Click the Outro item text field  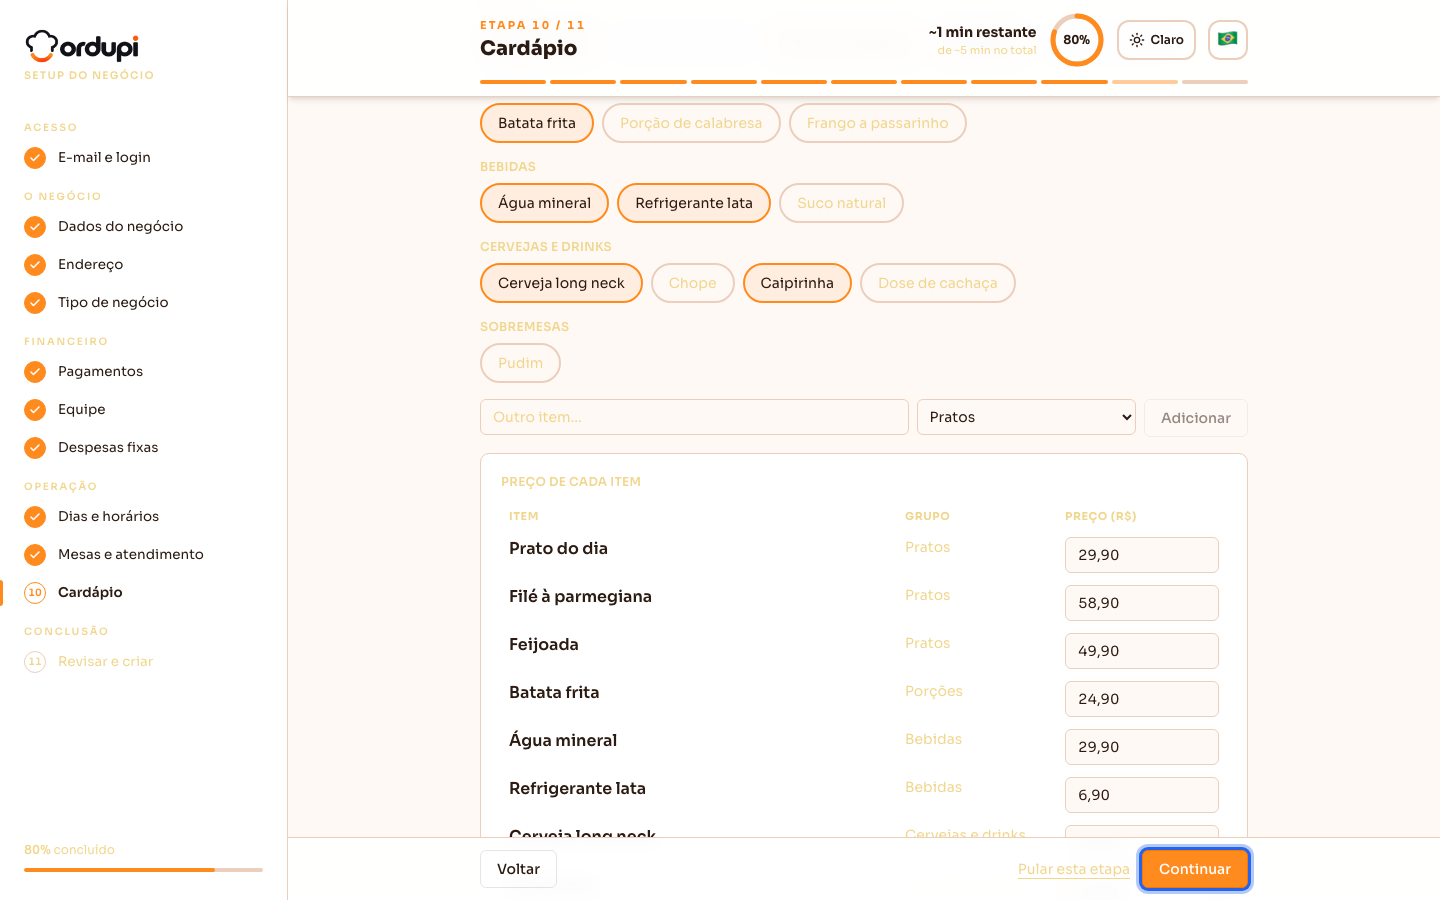click(x=694, y=417)
